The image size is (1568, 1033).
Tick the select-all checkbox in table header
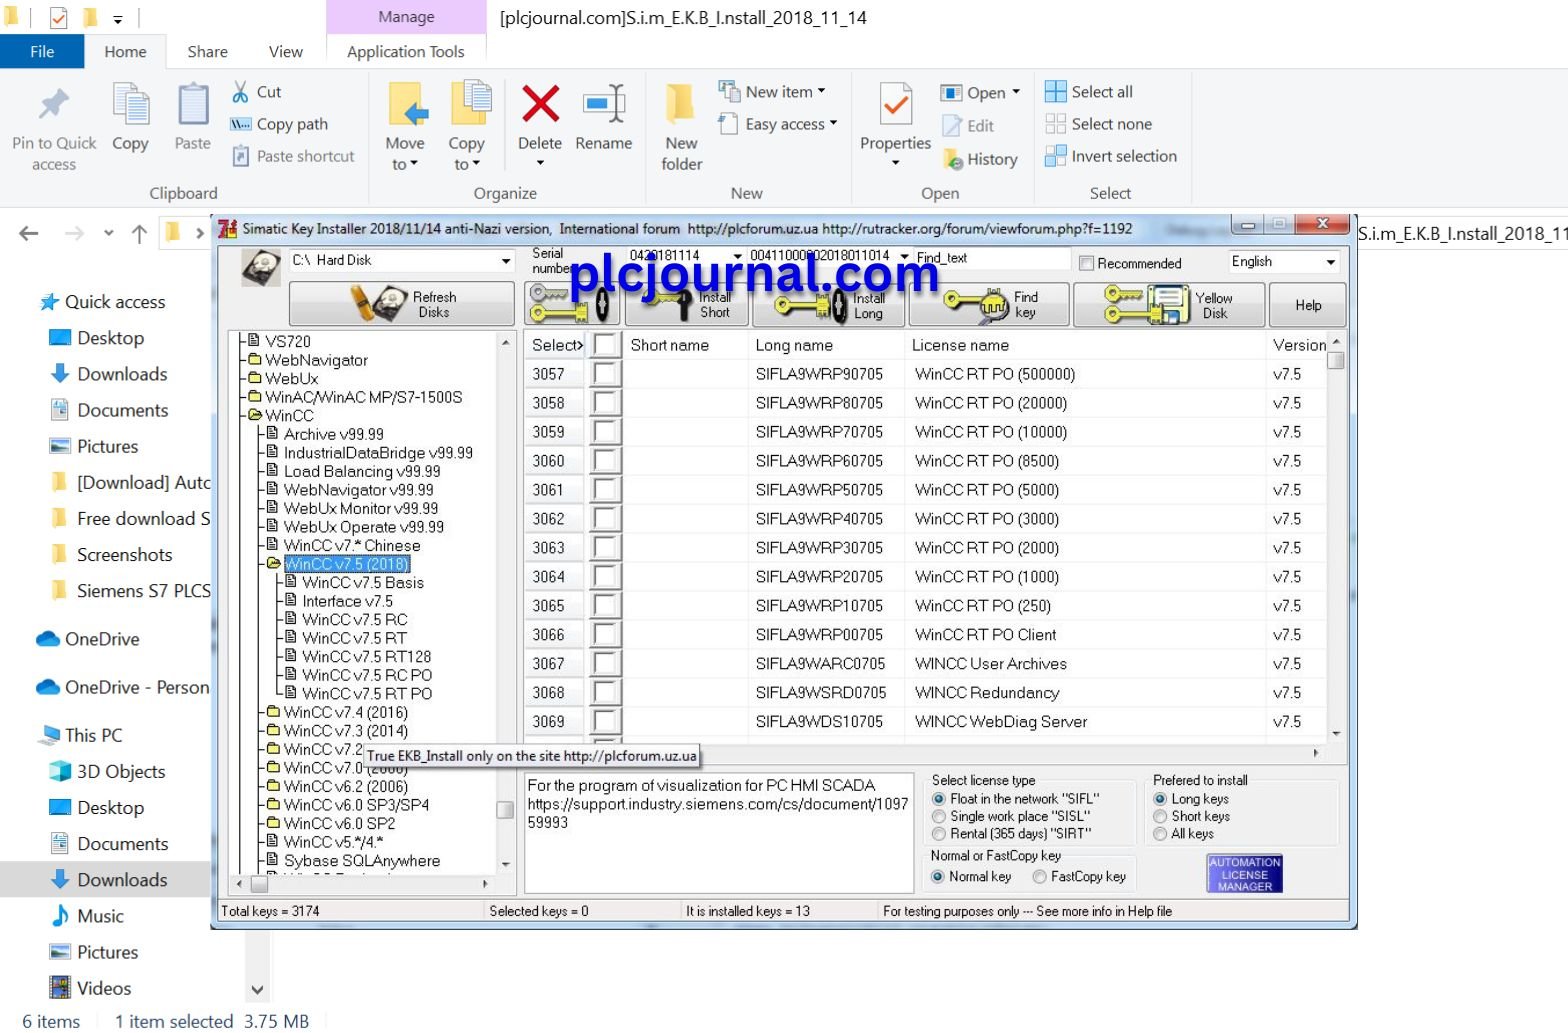[604, 345]
